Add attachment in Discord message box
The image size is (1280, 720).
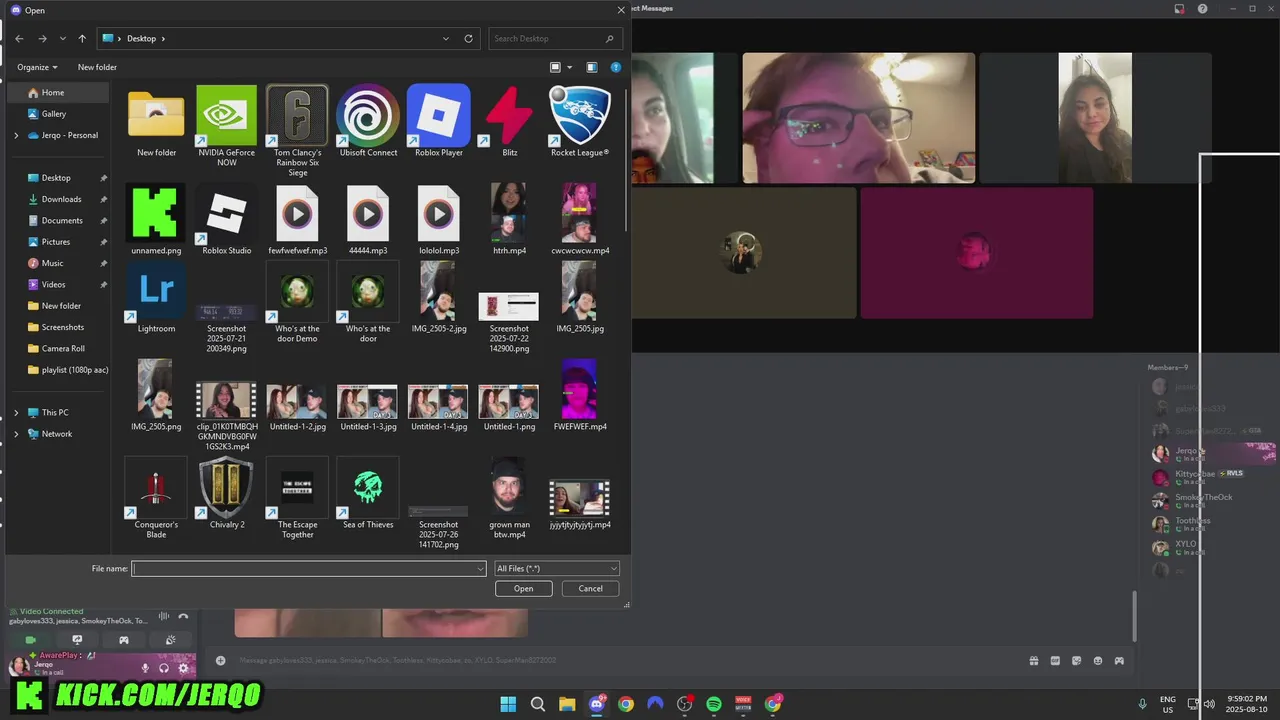point(220,660)
